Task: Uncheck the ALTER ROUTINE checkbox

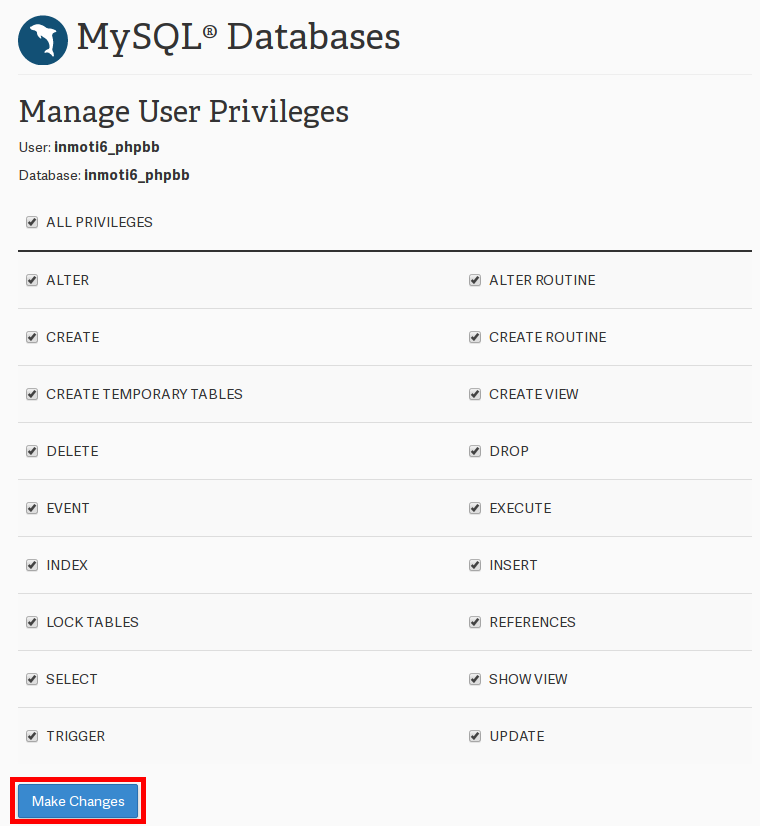Action: coord(475,280)
